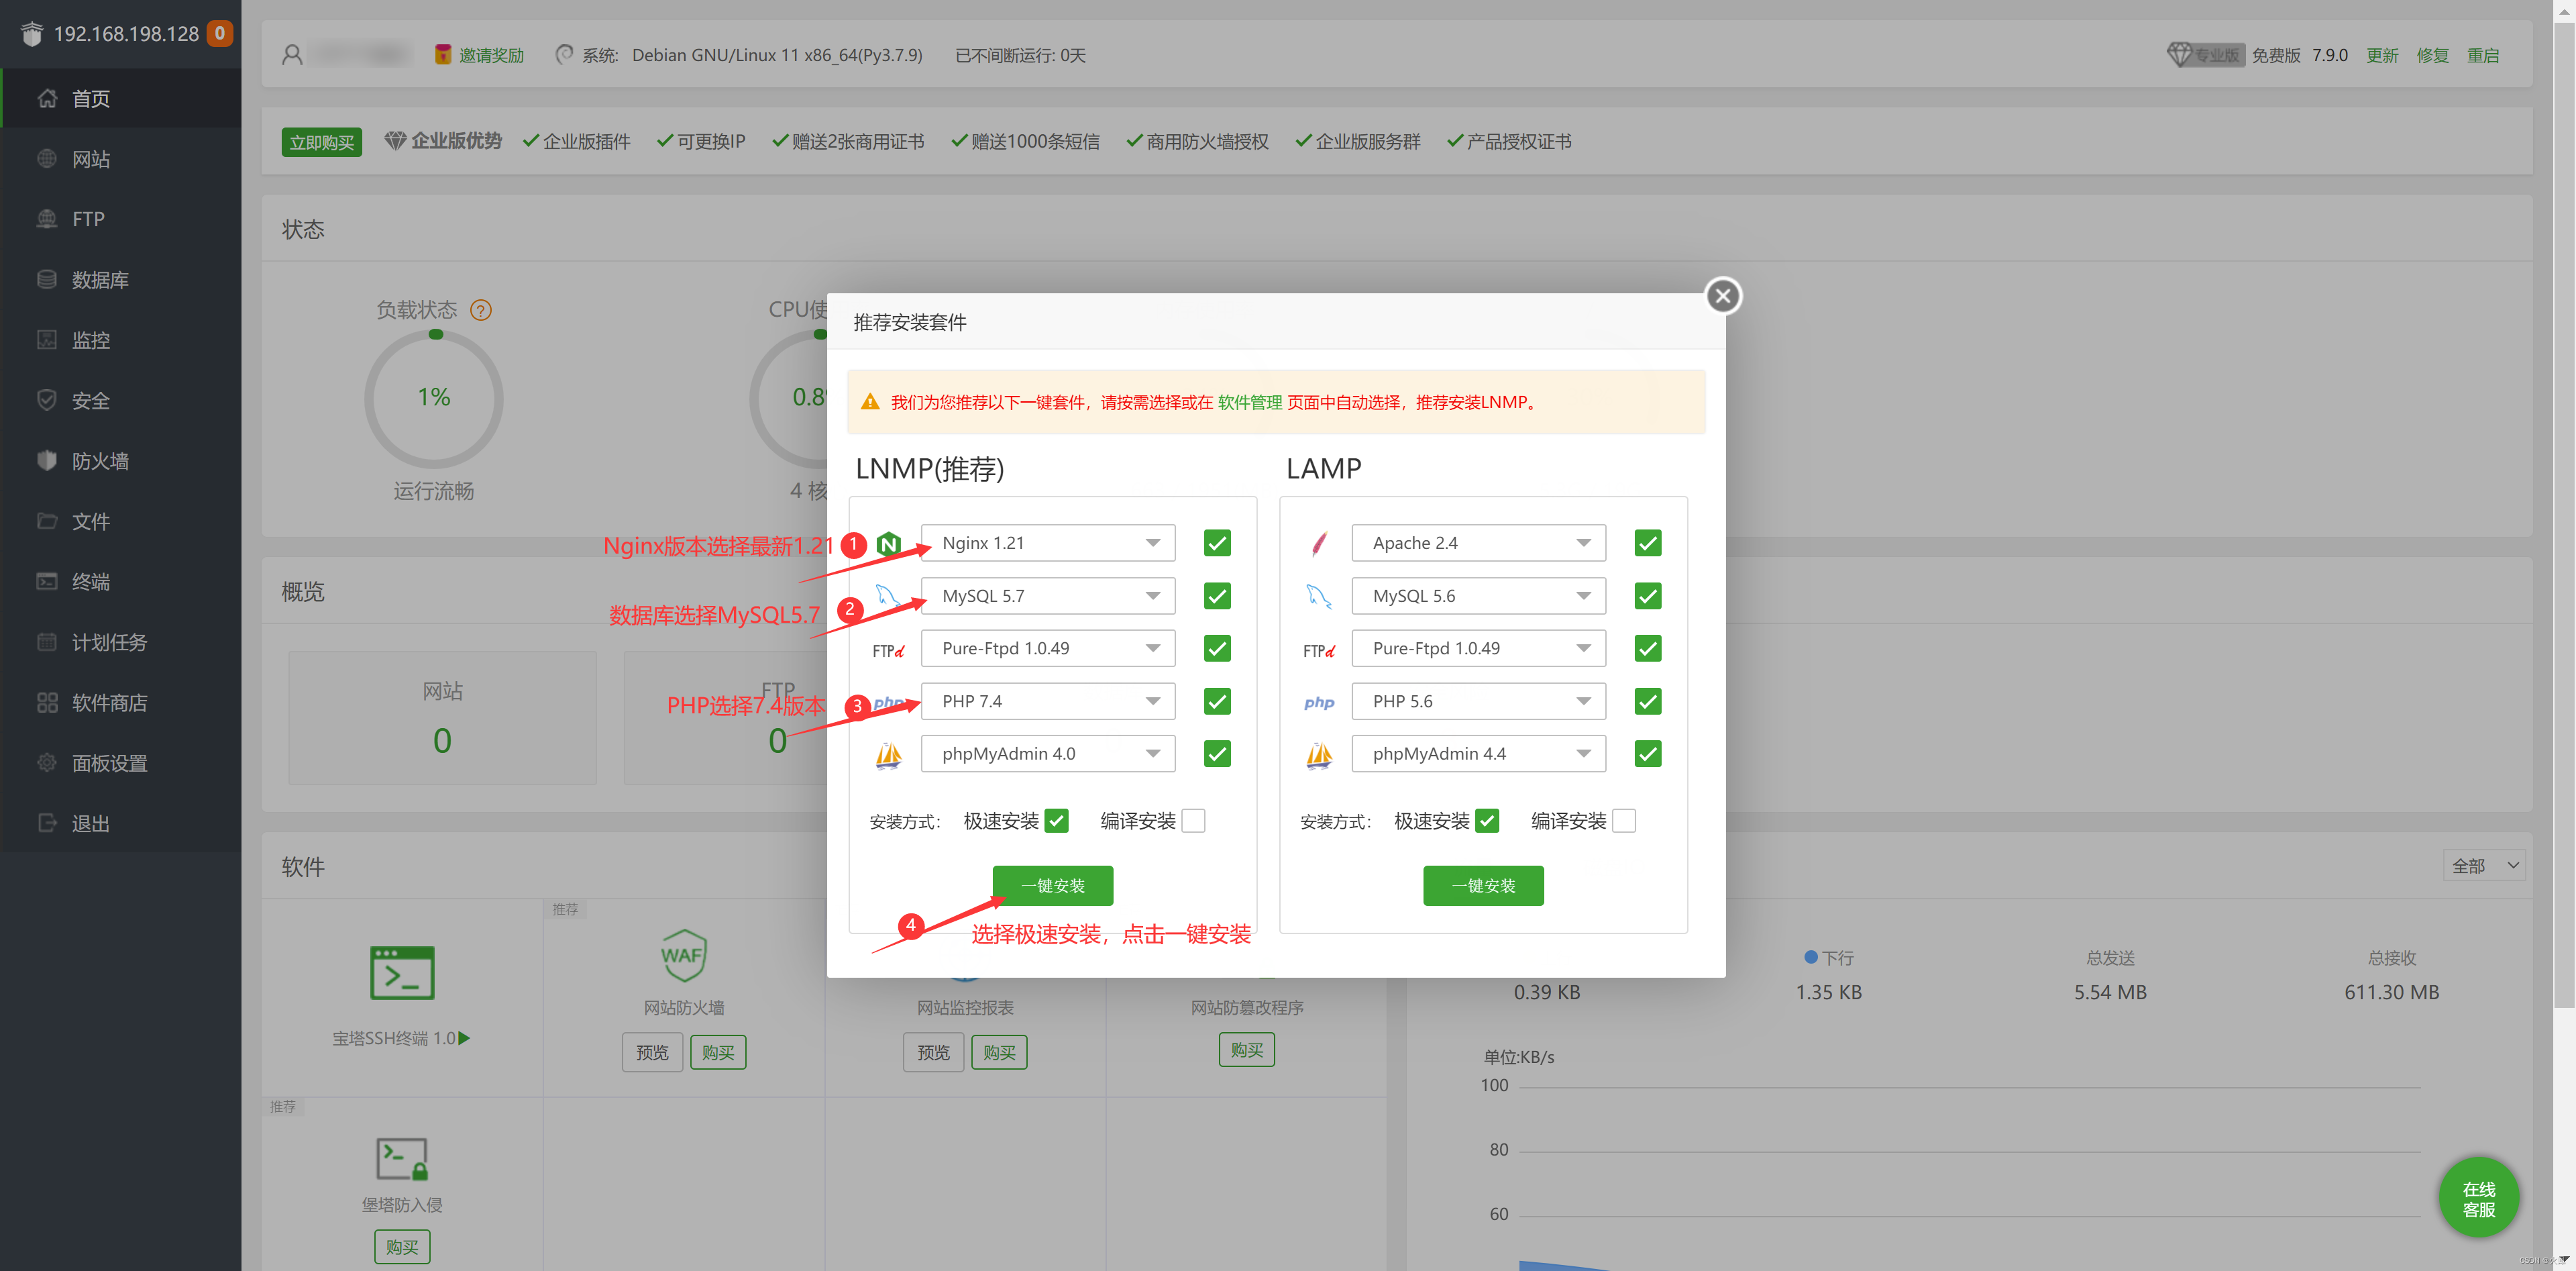Close the recommended install suite dialog
The width and height of the screenshot is (2576, 1271).
pyautogui.click(x=1722, y=296)
